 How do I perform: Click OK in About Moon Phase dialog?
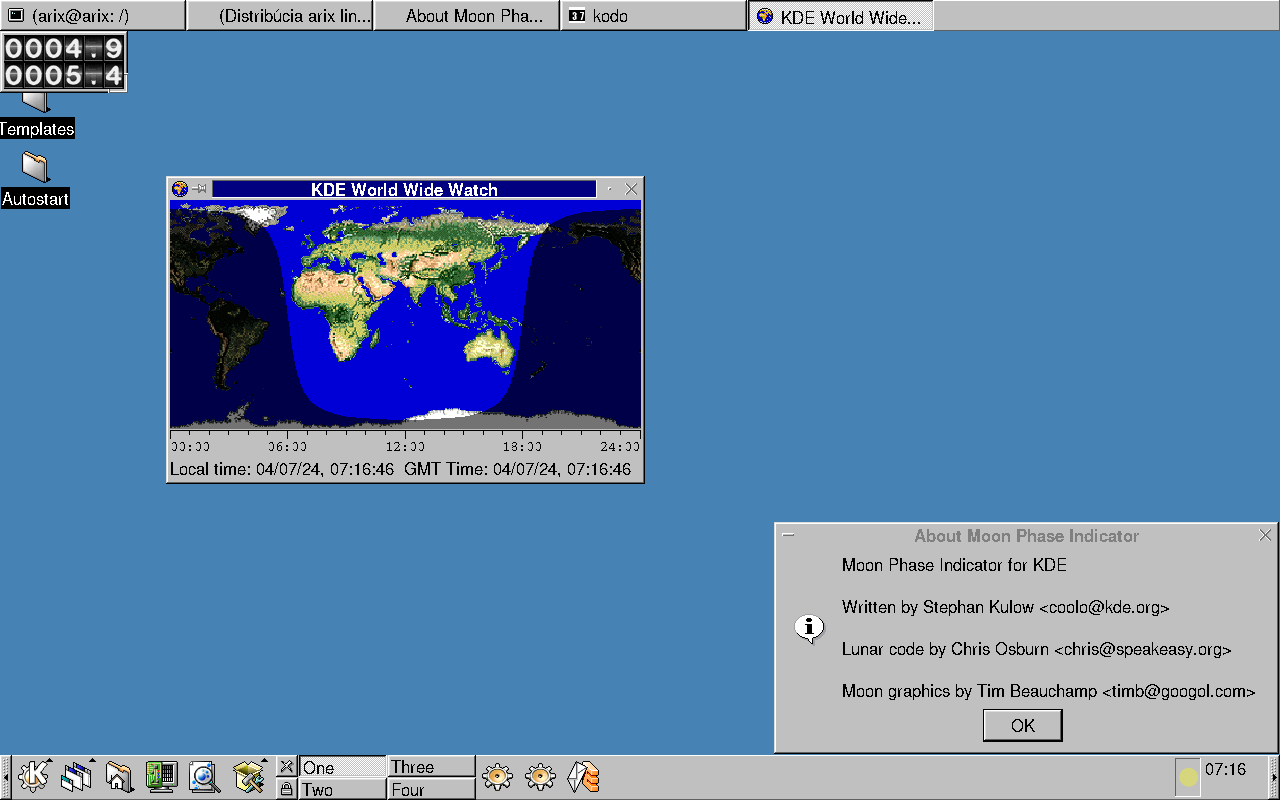[1022, 725]
